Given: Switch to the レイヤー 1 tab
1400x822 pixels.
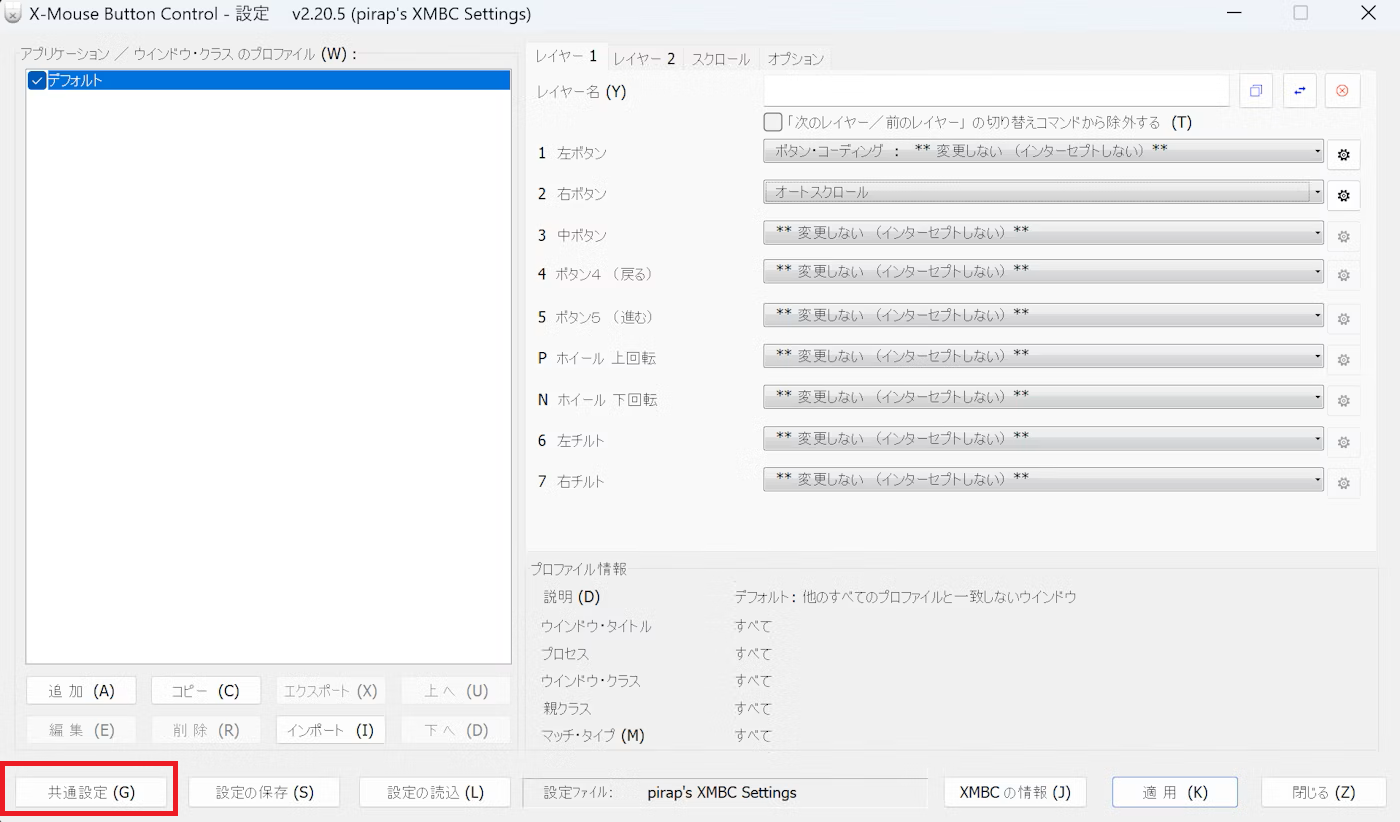Looking at the screenshot, I should [566, 56].
